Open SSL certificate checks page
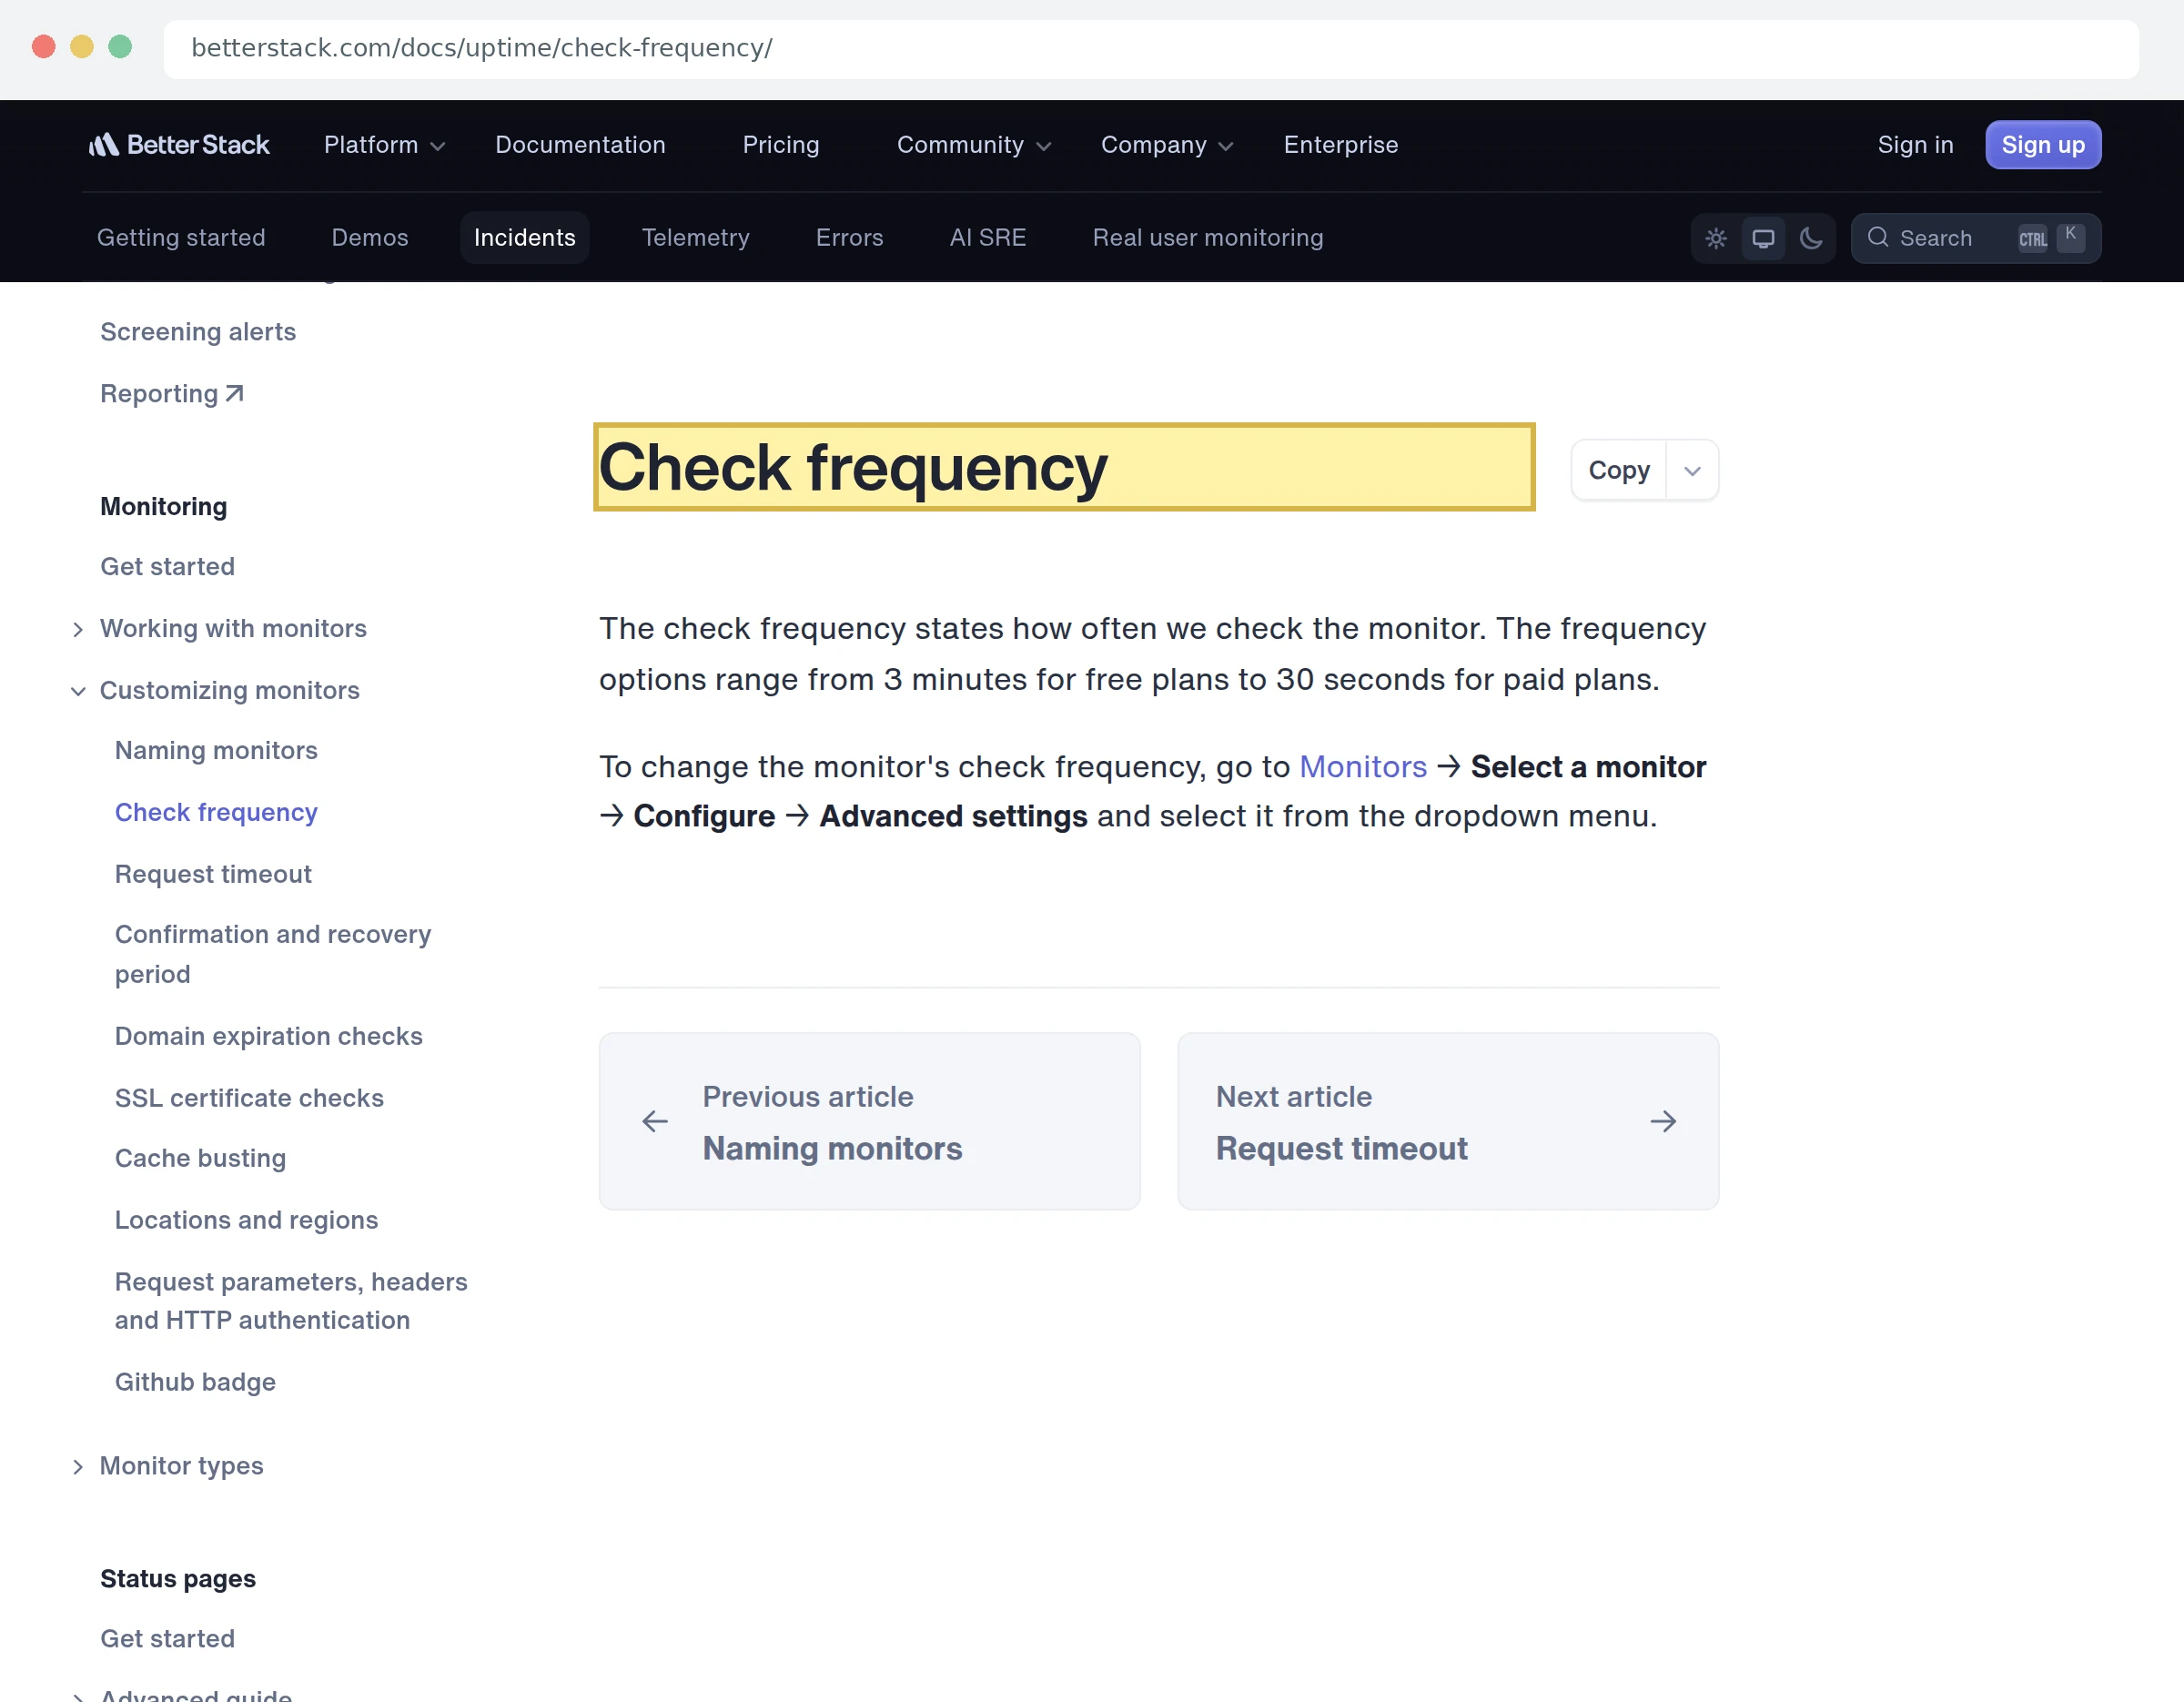Viewport: 2184px width, 1702px height. pyautogui.click(x=249, y=1099)
